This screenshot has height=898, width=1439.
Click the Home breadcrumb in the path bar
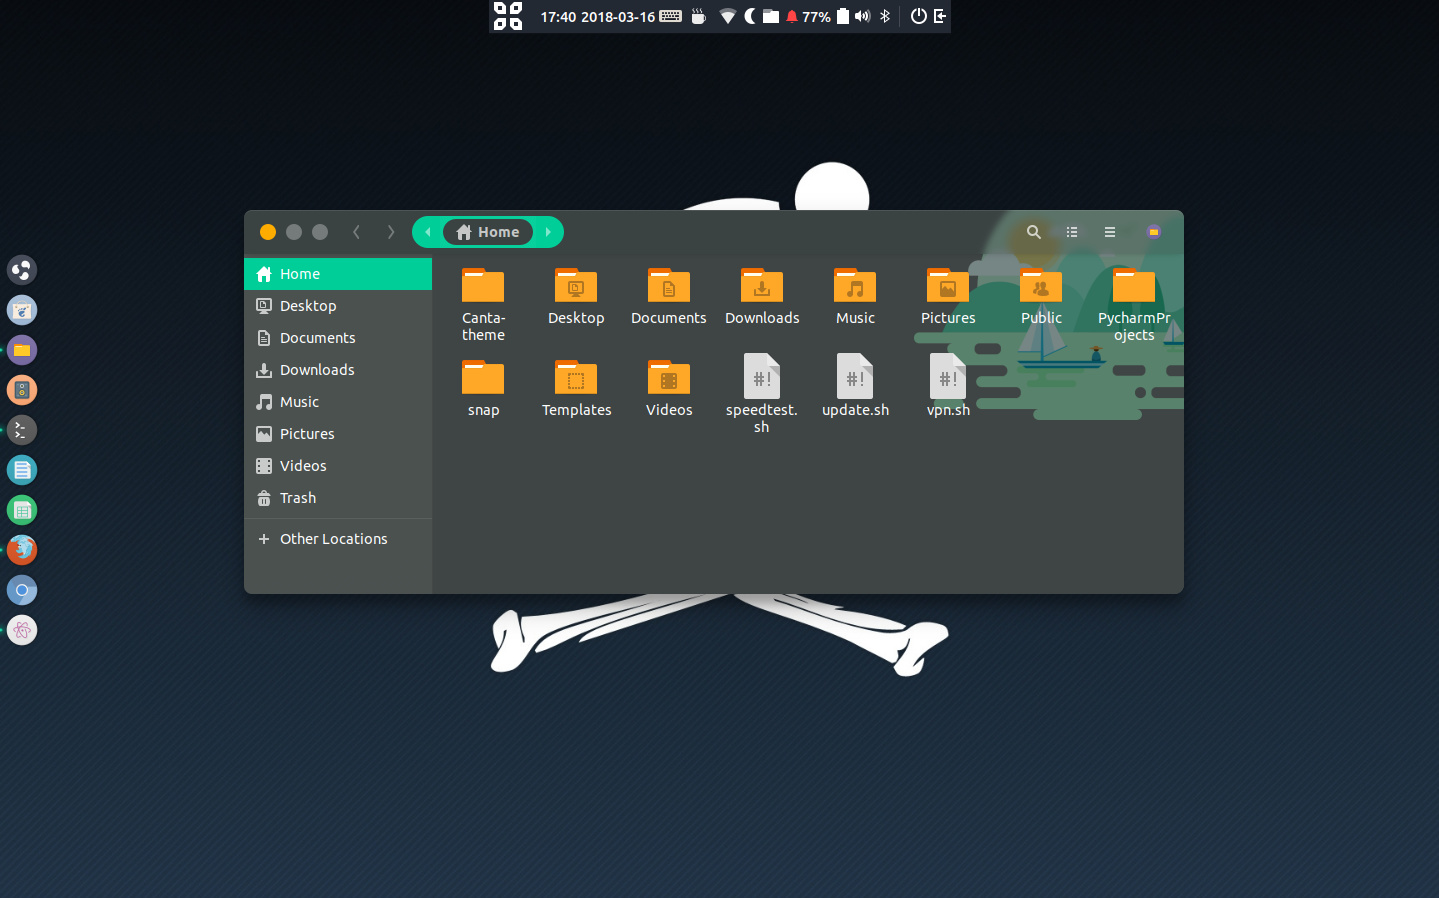[488, 231]
